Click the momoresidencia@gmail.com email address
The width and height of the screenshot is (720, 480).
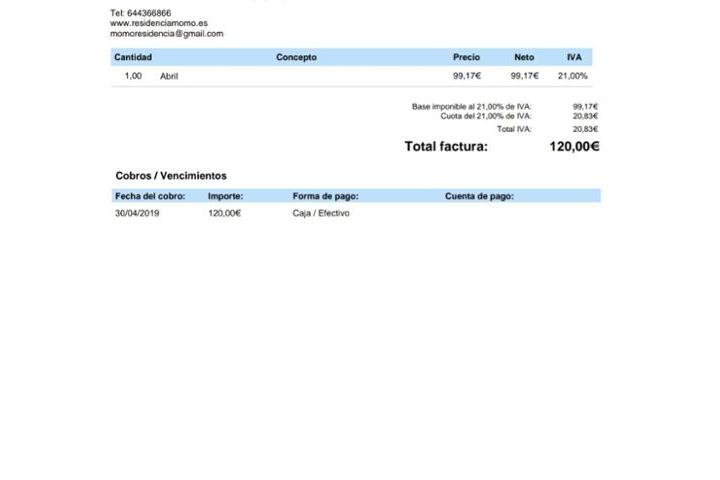(x=166, y=33)
